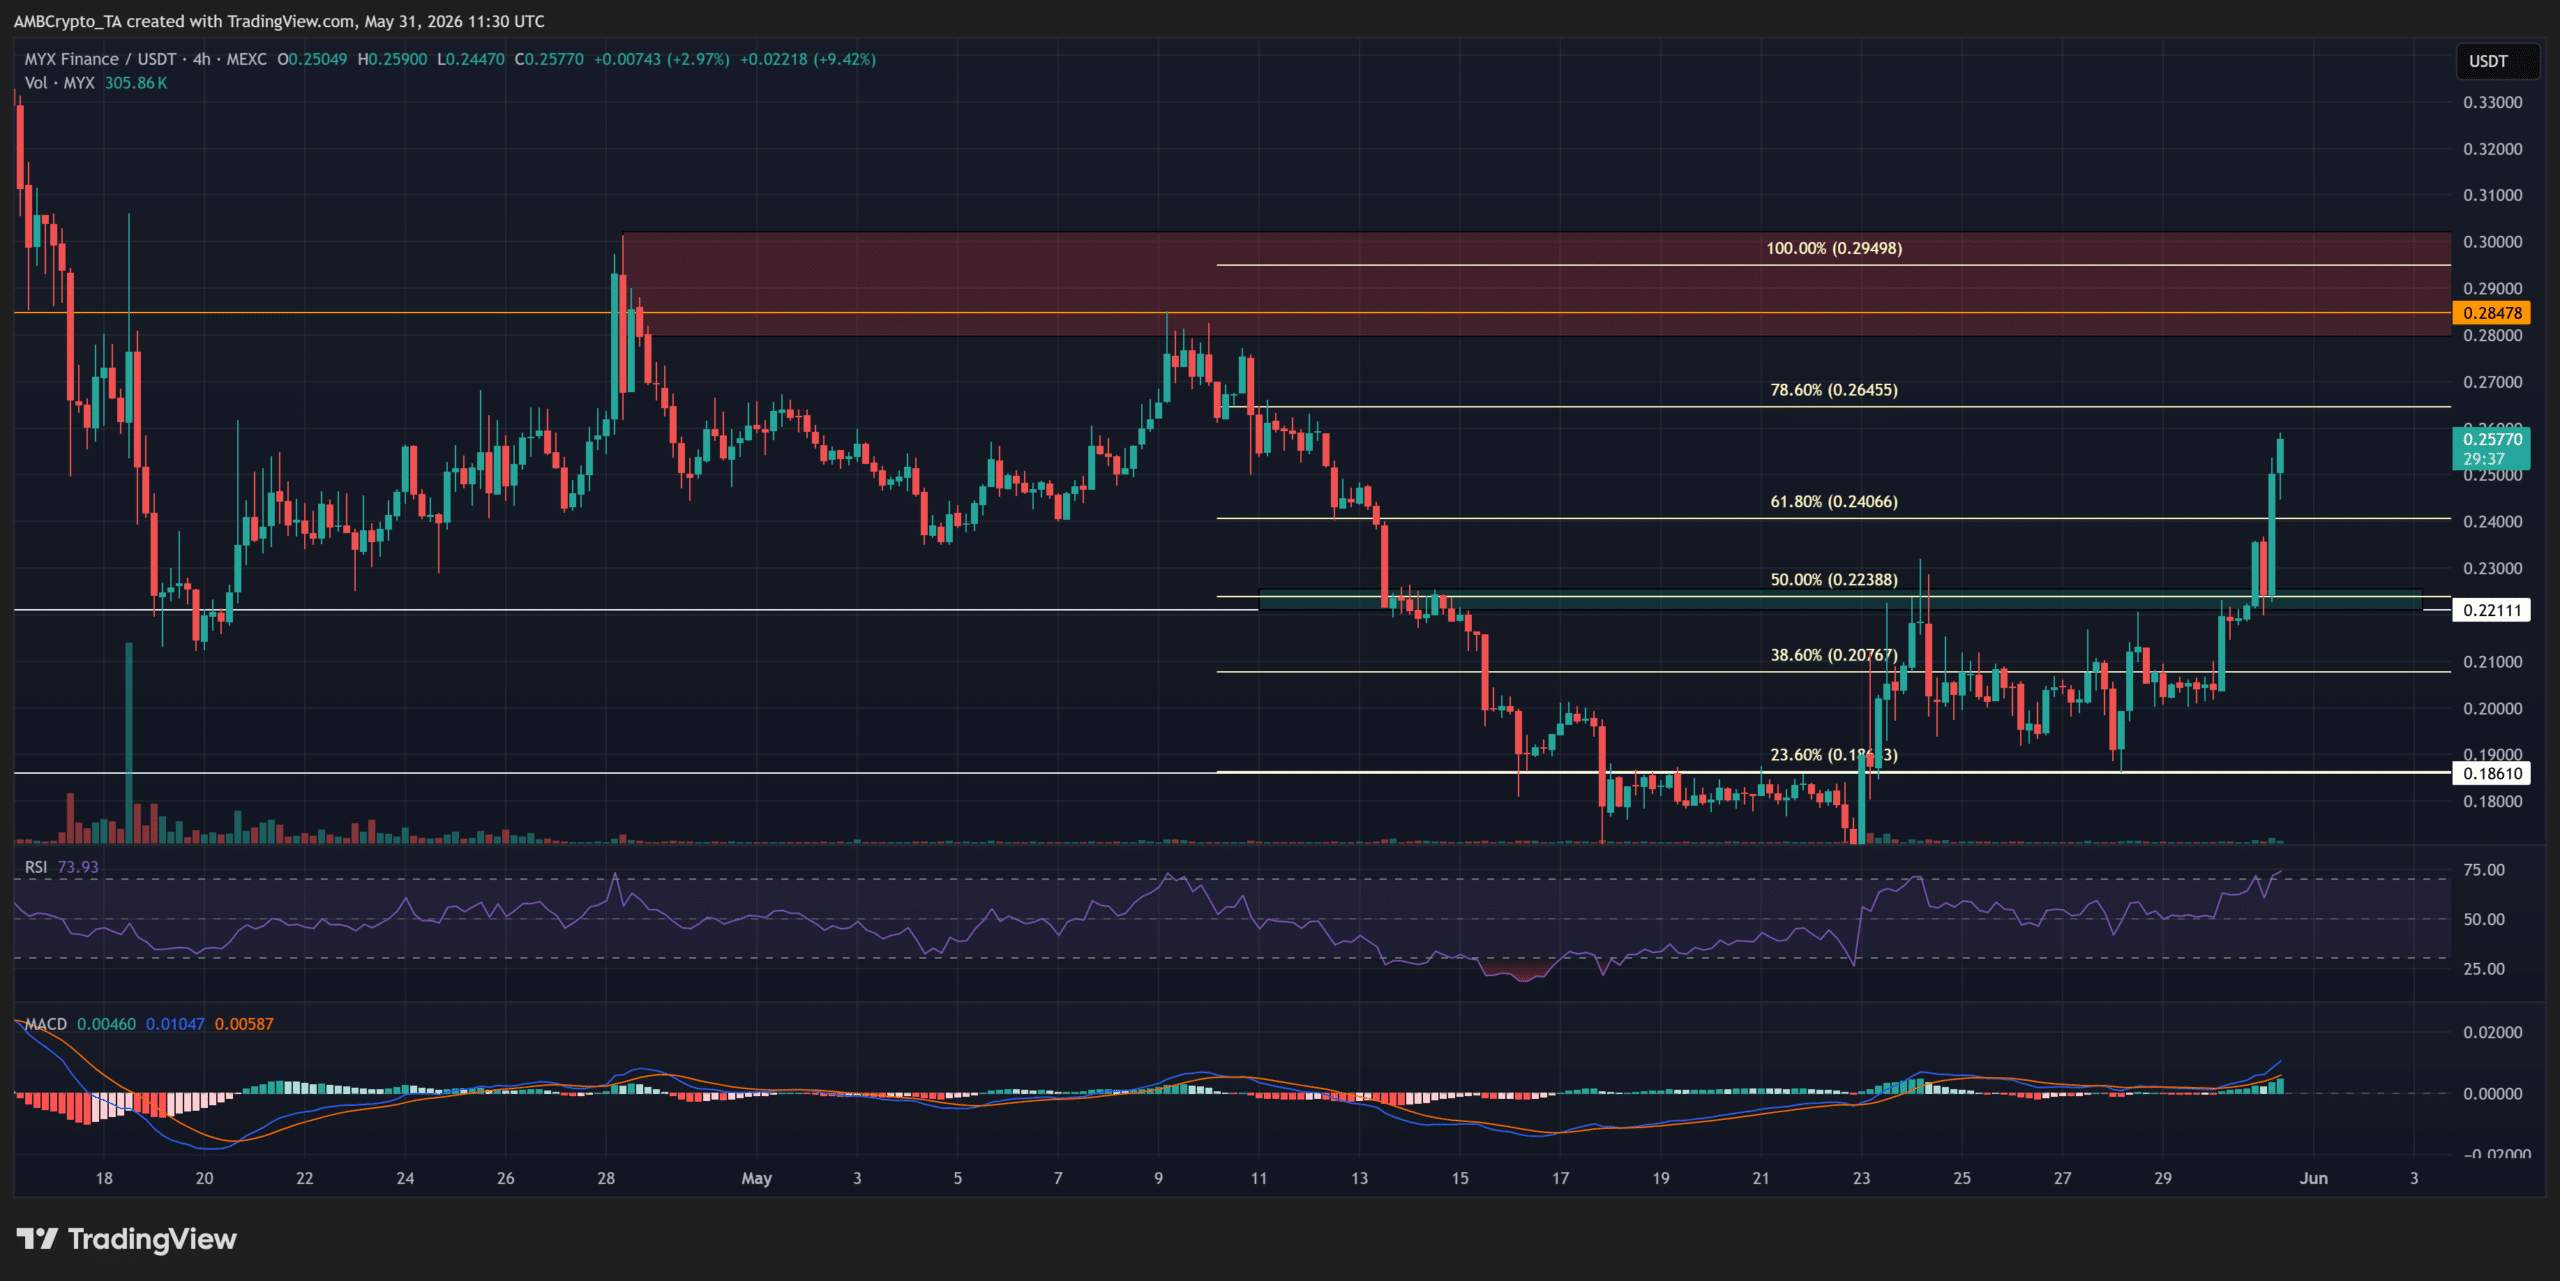Click the May label on time axis
The width and height of the screenshot is (2560, 1281).
click(x=756, y=1178)
